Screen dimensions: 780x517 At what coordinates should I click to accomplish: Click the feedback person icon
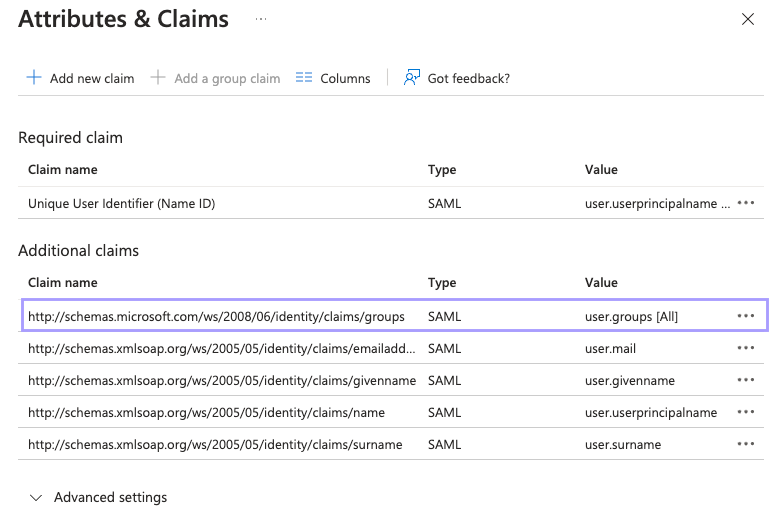coord(412,78)
